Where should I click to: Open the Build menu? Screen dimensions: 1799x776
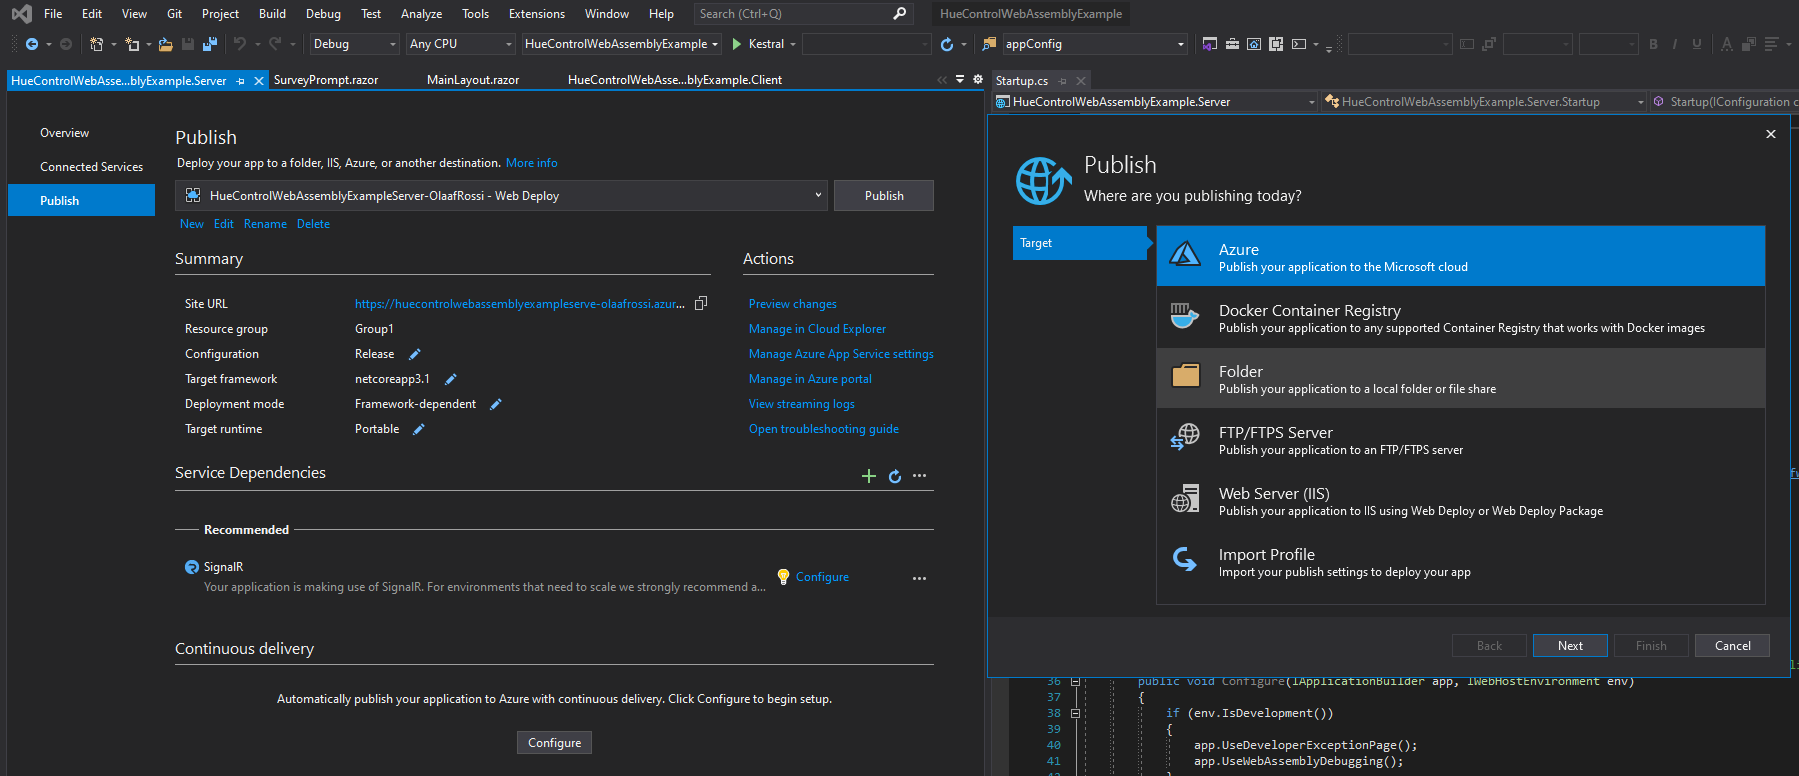click(272, 14)
